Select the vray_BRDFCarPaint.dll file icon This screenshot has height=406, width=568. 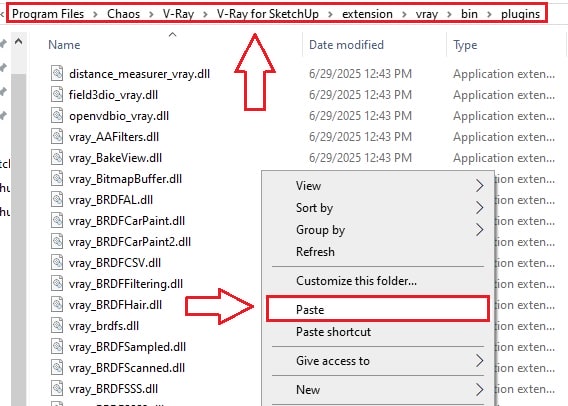(x=57, y=221)
